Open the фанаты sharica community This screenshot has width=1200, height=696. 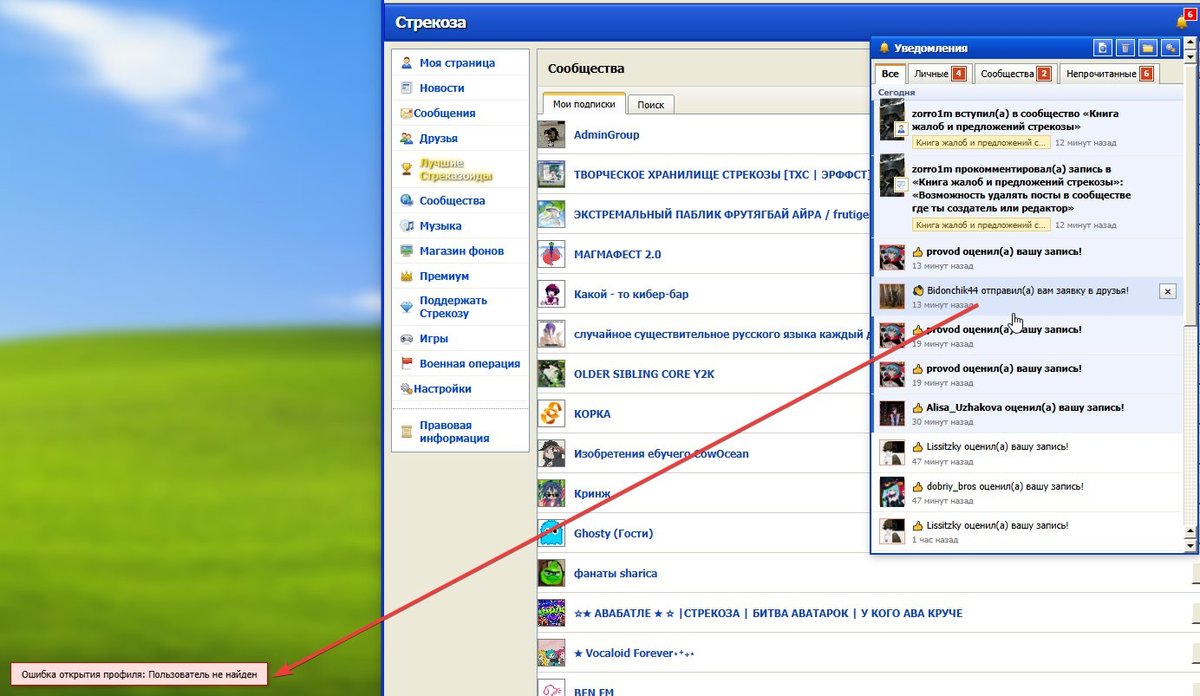click(615, 574)
